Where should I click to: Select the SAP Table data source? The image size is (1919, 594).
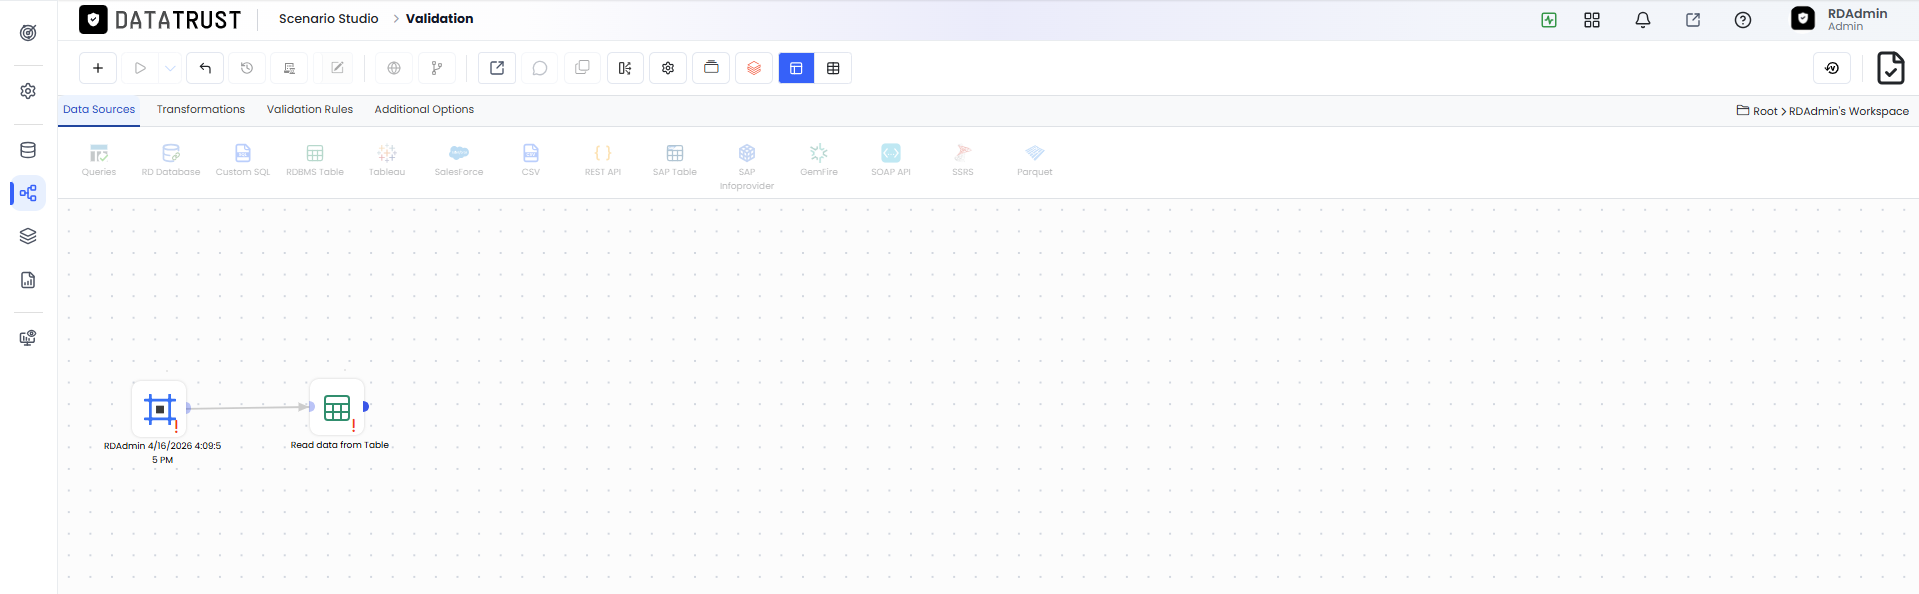point(675,160)
